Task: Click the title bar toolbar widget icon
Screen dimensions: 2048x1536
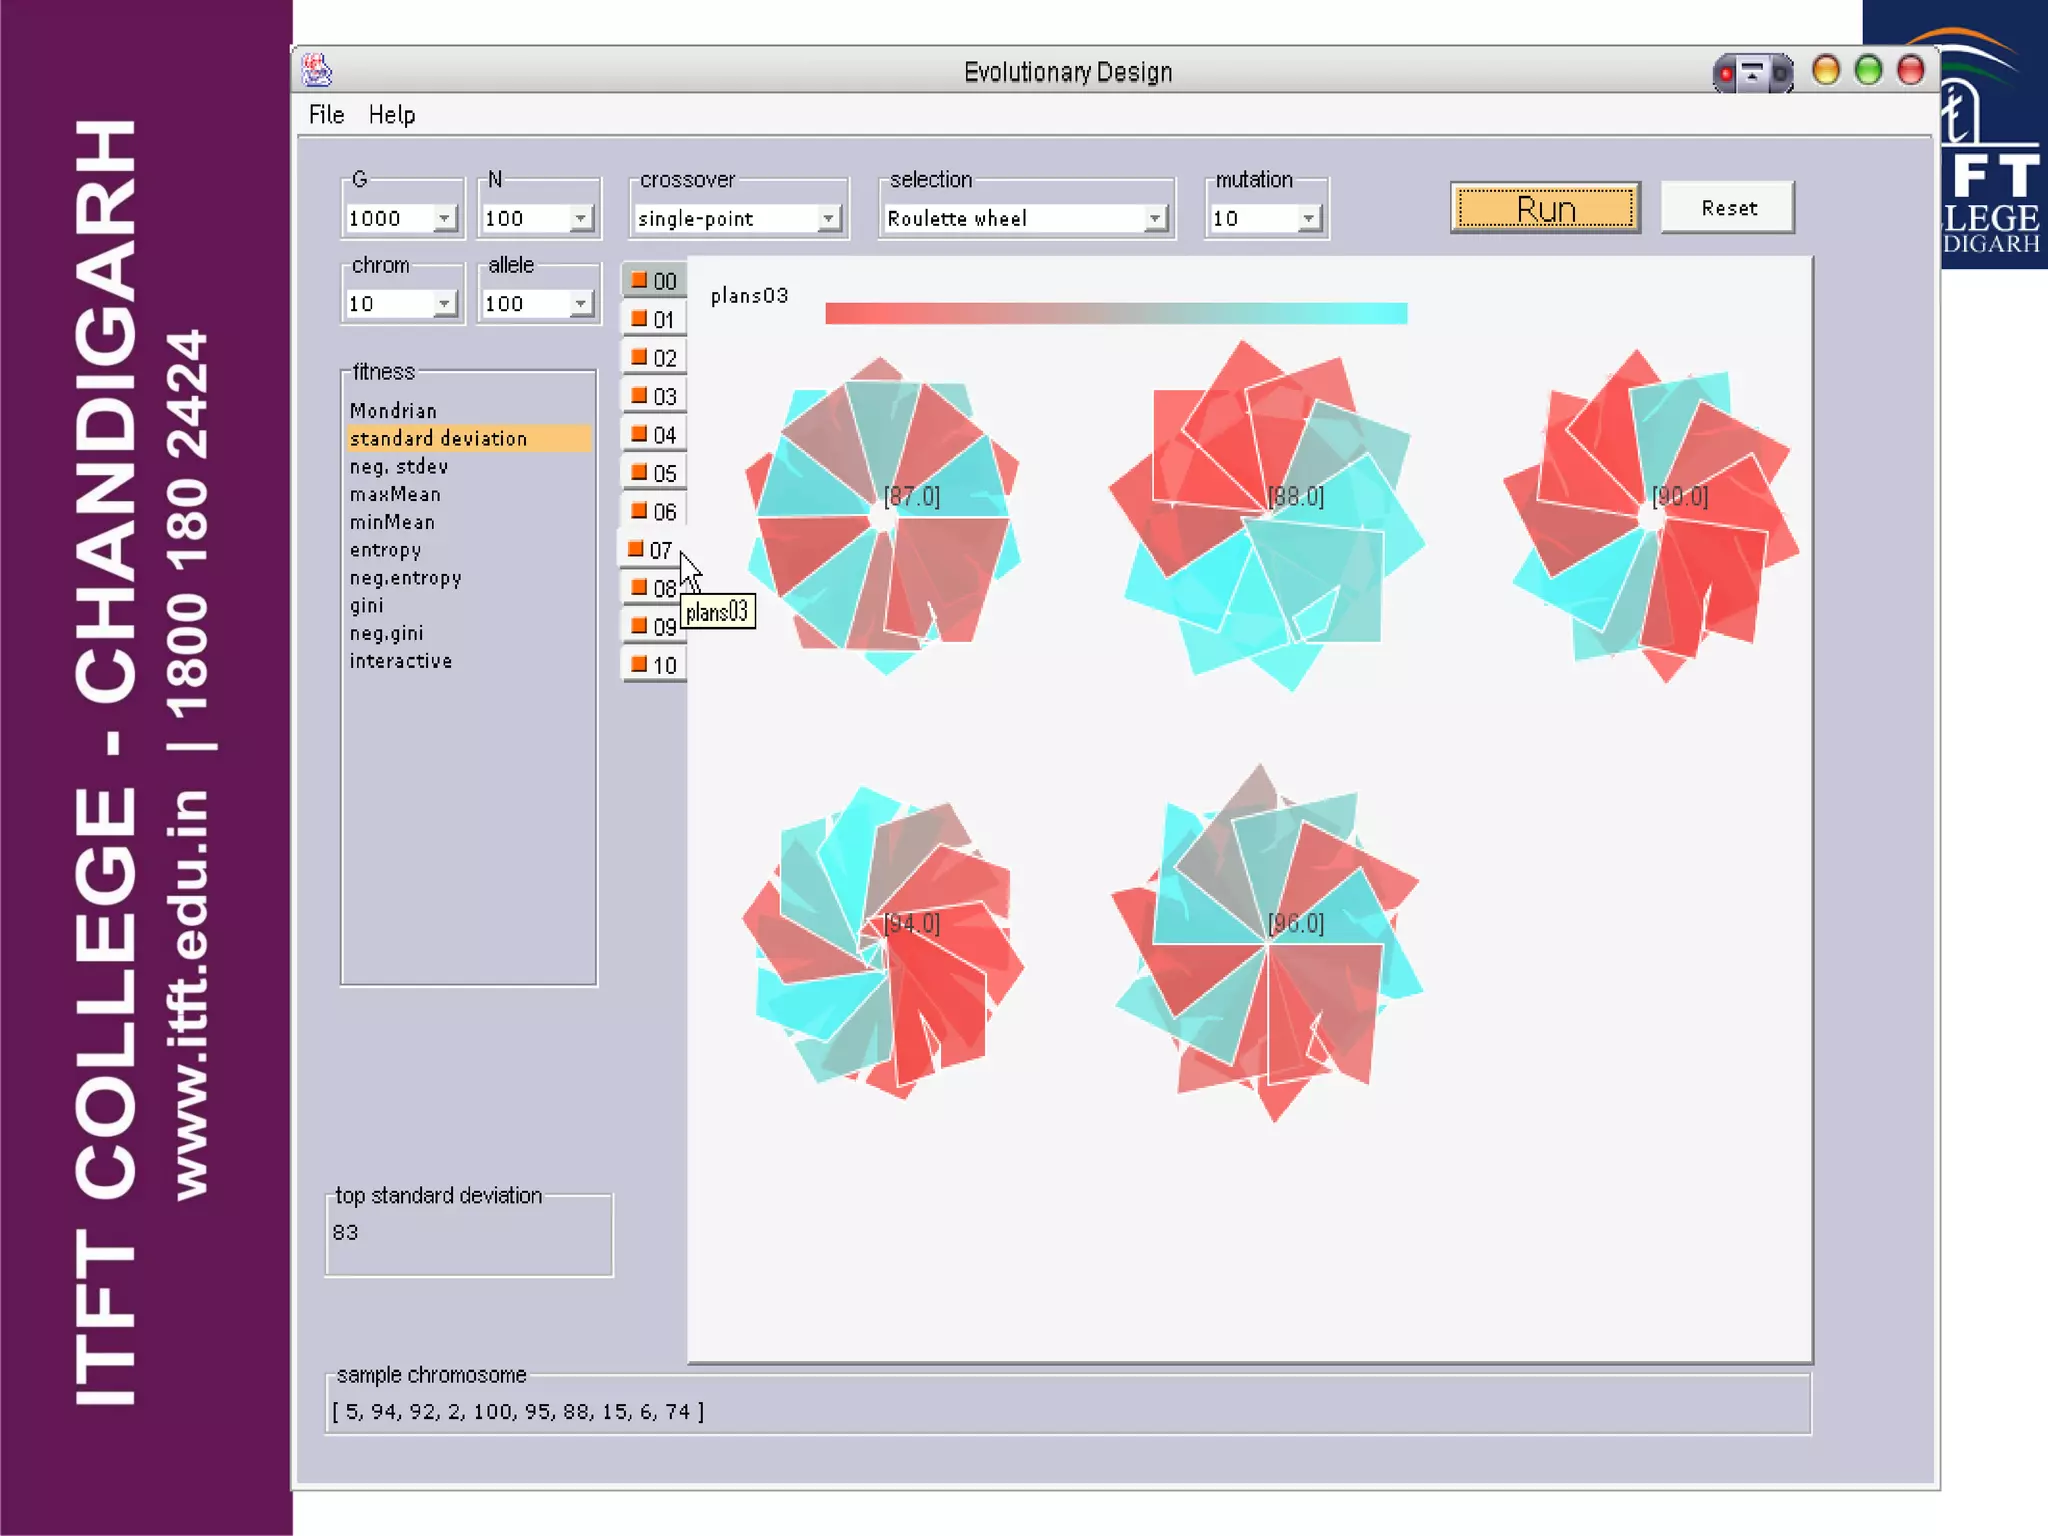Action: [1752, 72]
